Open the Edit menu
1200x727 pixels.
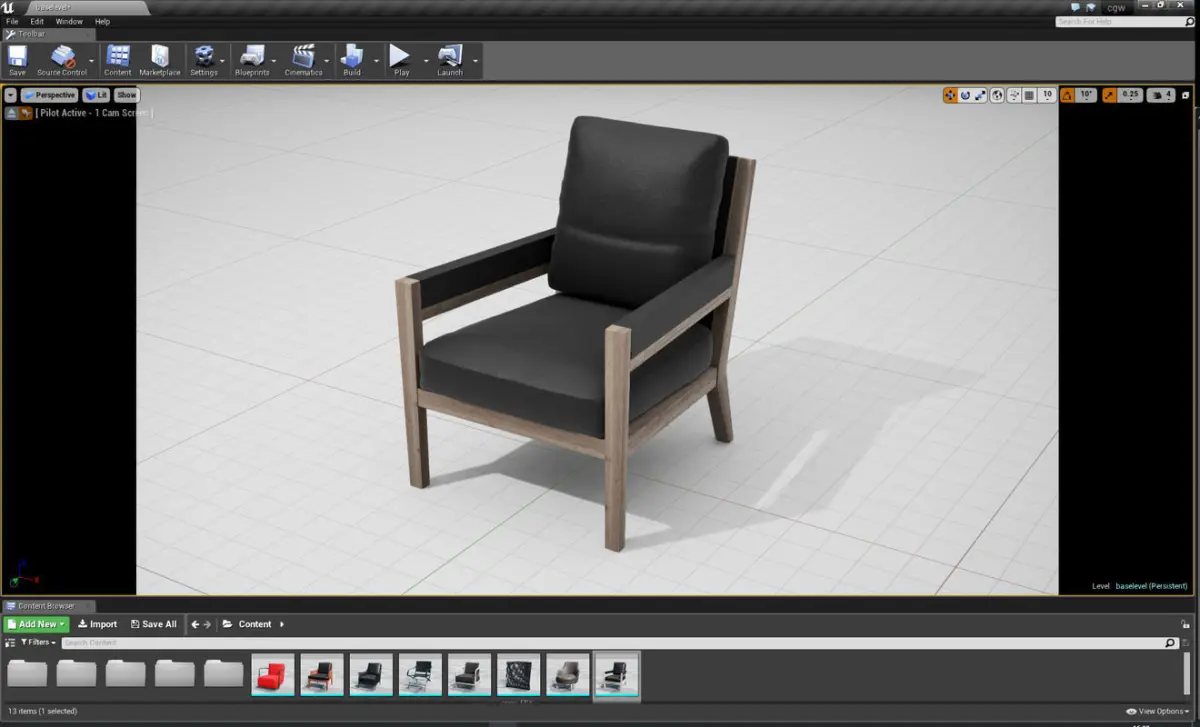coord(37,21)
